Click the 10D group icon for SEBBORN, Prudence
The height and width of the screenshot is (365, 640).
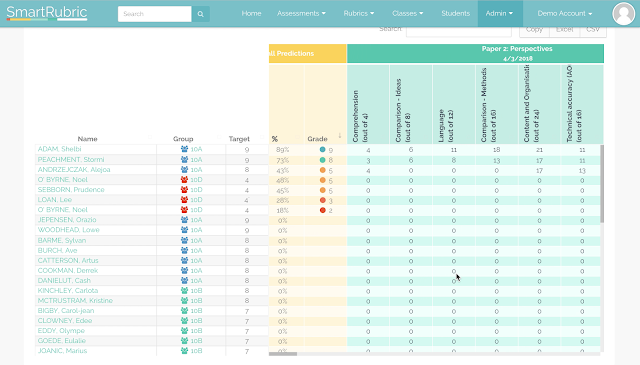click(184, 190)
